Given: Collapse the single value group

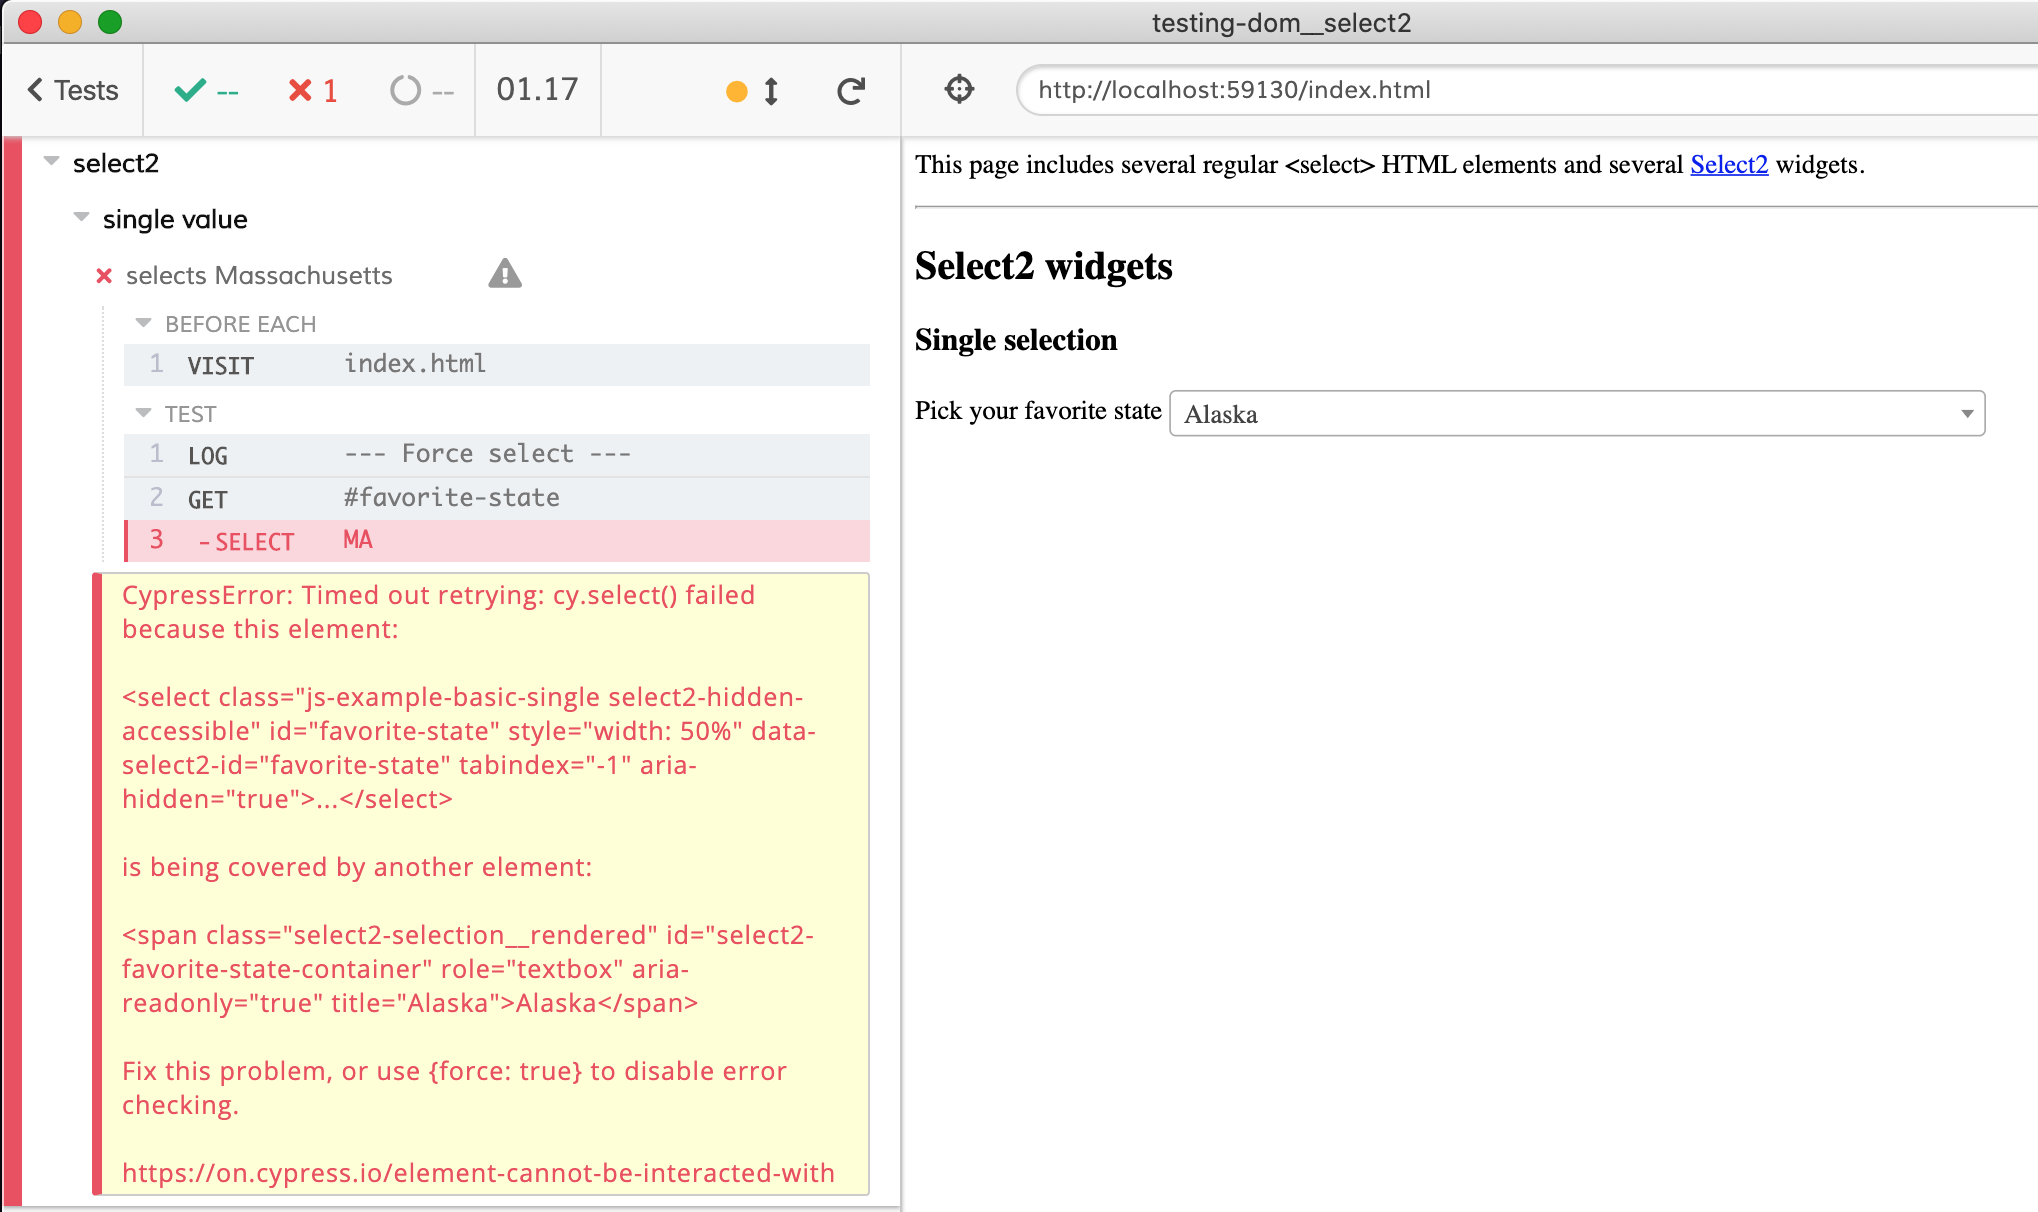Looking at the screenshot, I should pos(82,217).
